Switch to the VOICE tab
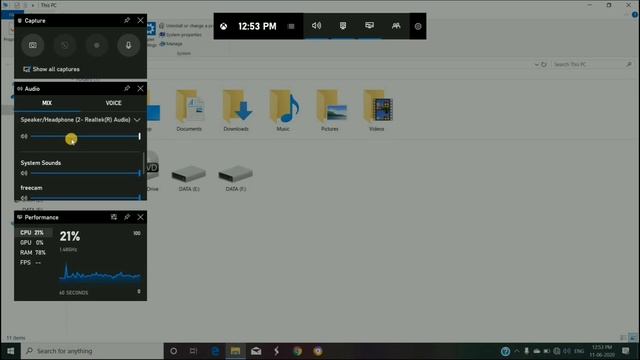 113,103
